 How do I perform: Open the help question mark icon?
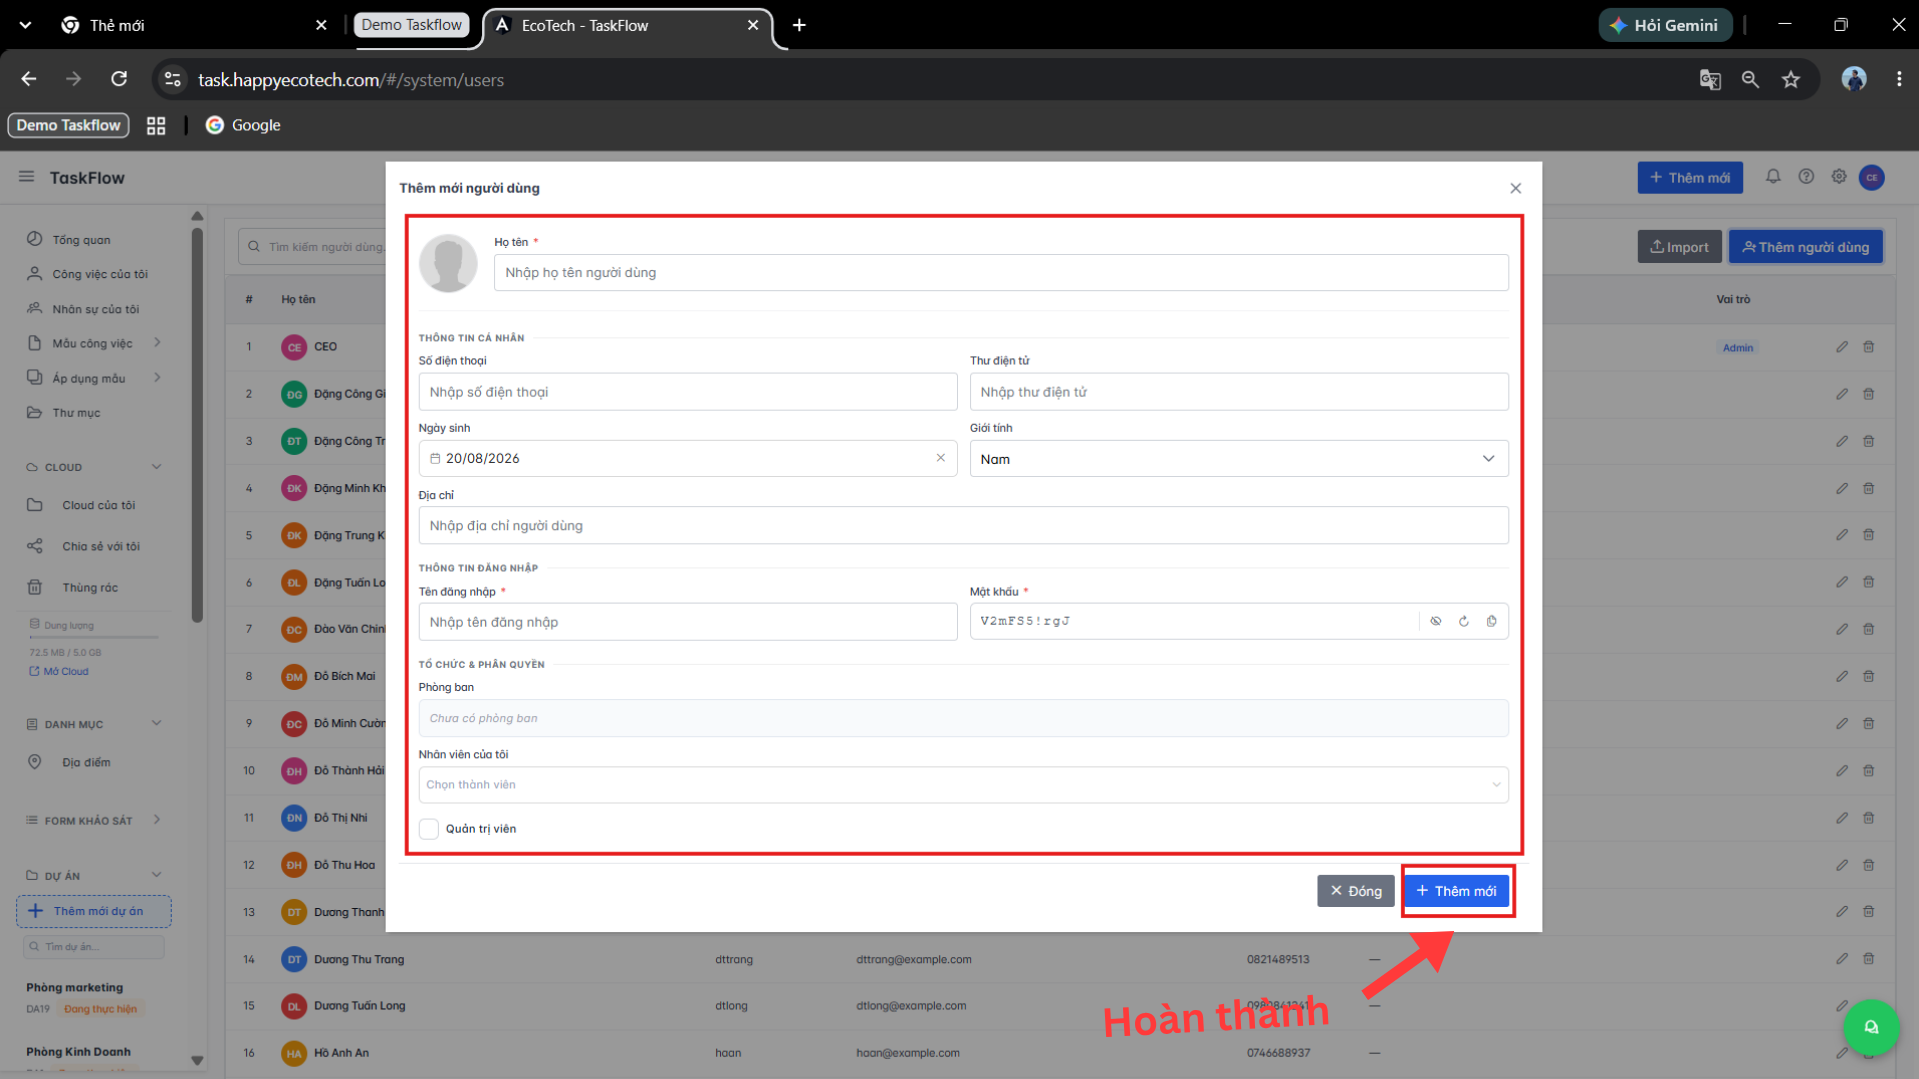[x=1805, y=177]
